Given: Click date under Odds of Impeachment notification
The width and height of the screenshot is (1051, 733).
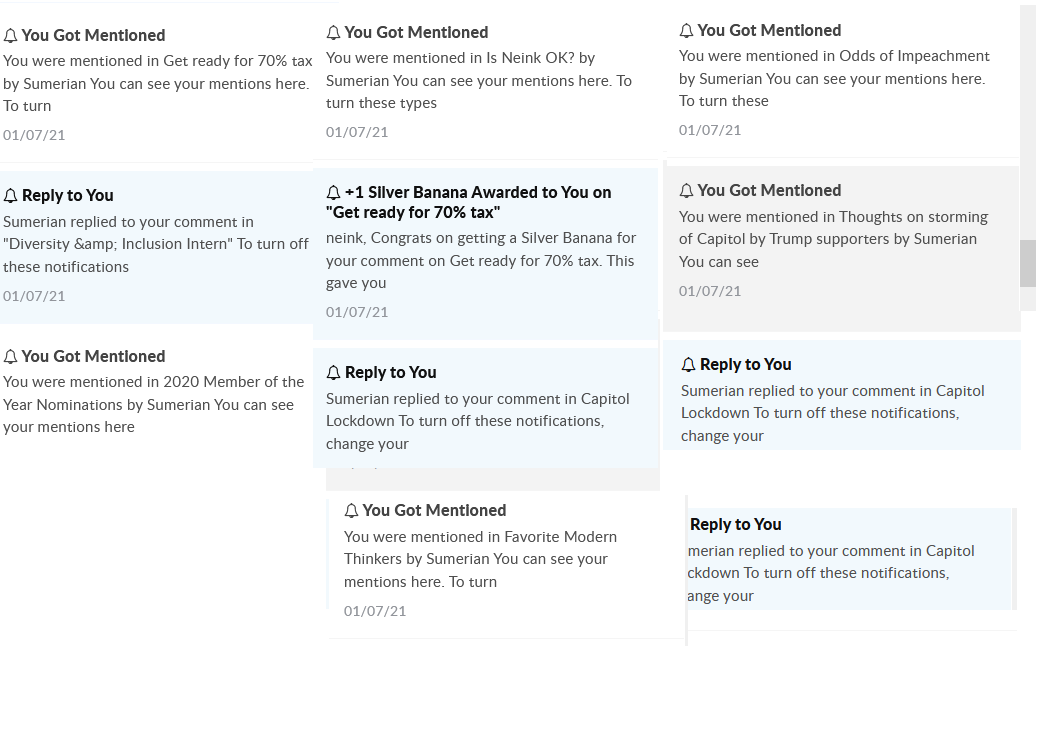Looking at the screenshot, I should coord(710,130).
